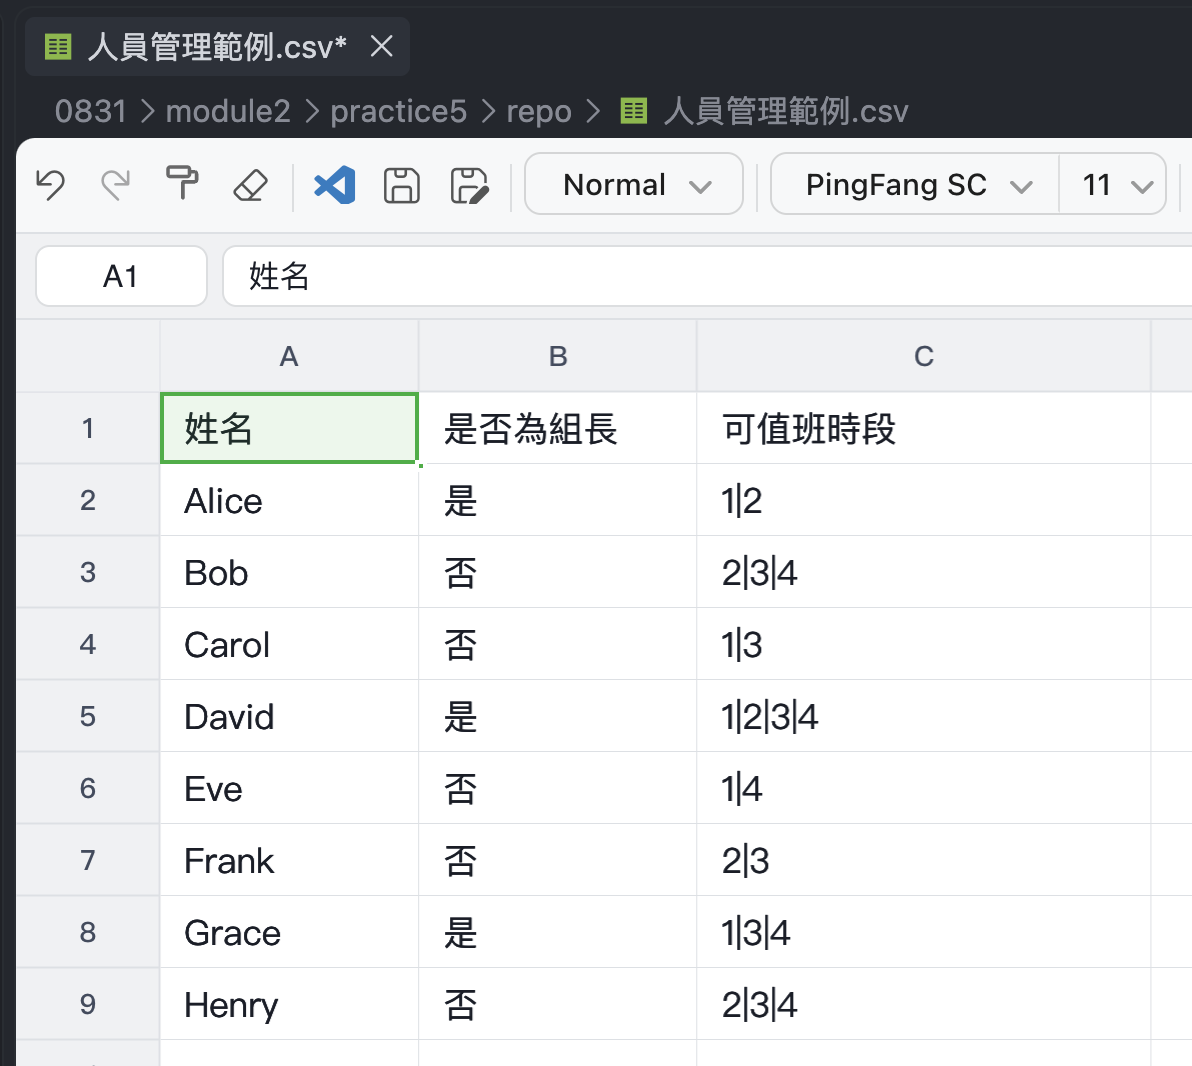The height and width of the screenshot is (1066, 1192).
Task: Open file in VS Code editor icon
Action: click(334, 185)
